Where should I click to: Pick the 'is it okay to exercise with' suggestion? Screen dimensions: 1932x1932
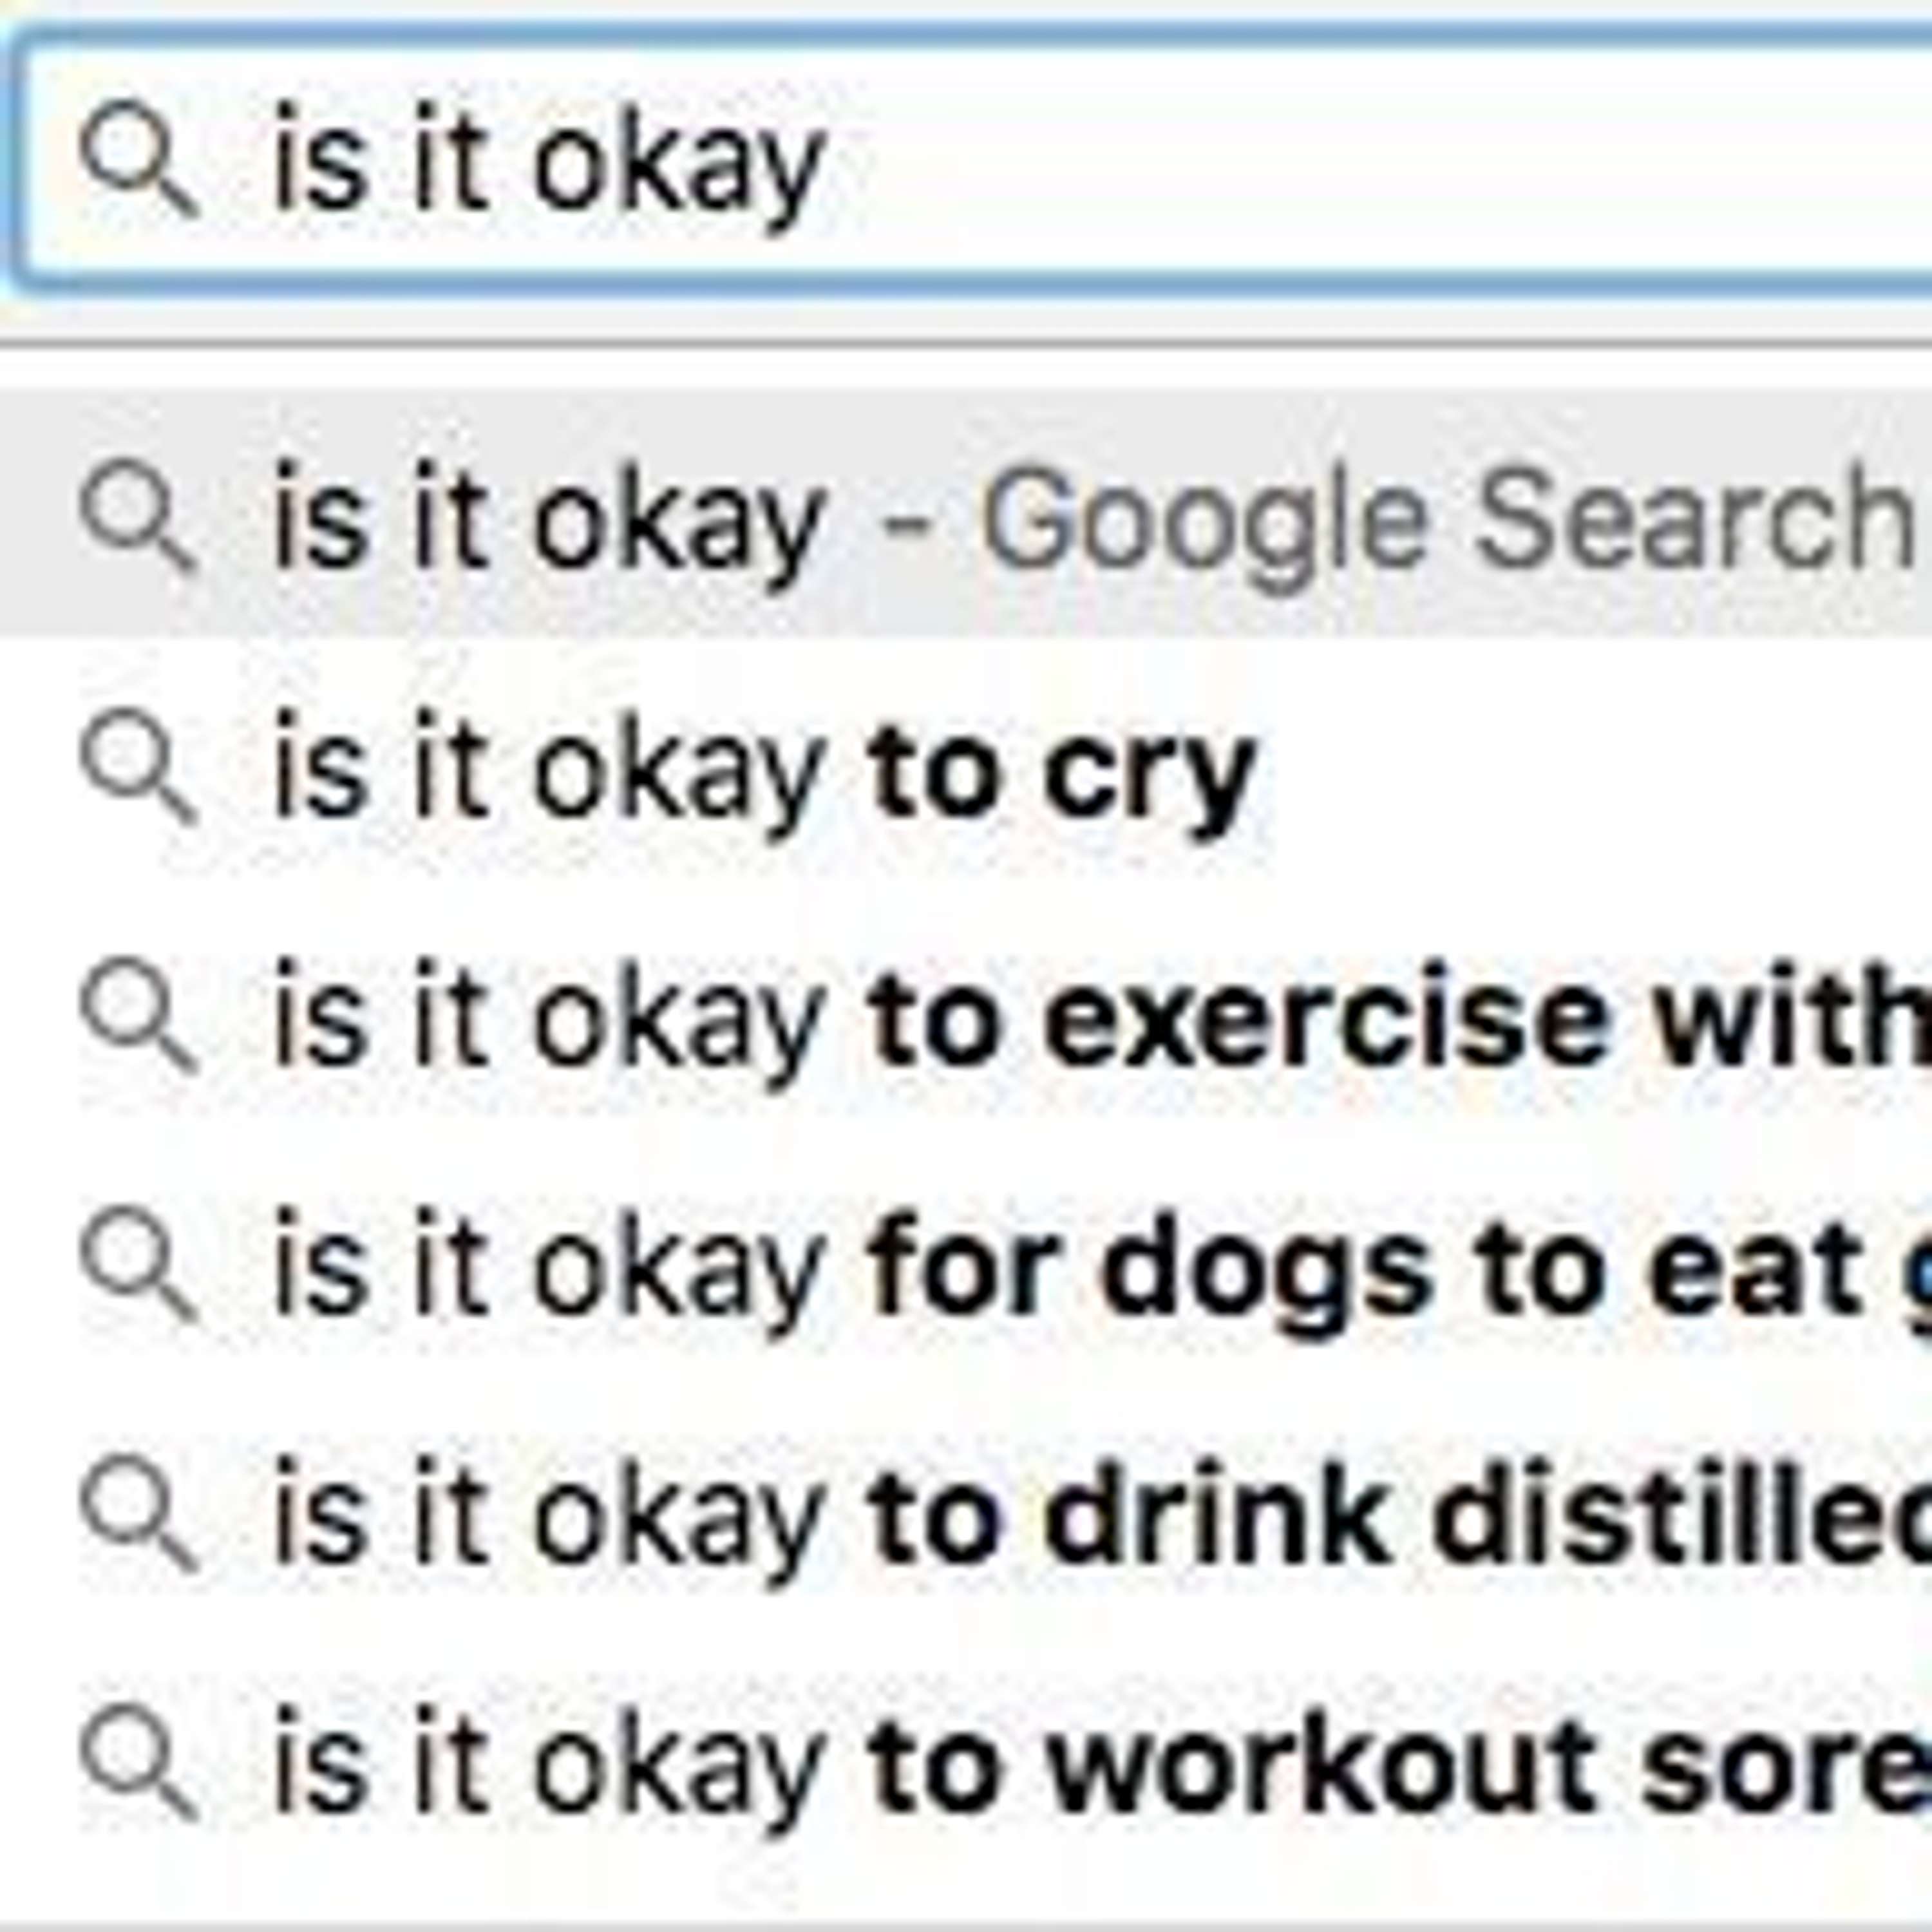point(1000,1021)
